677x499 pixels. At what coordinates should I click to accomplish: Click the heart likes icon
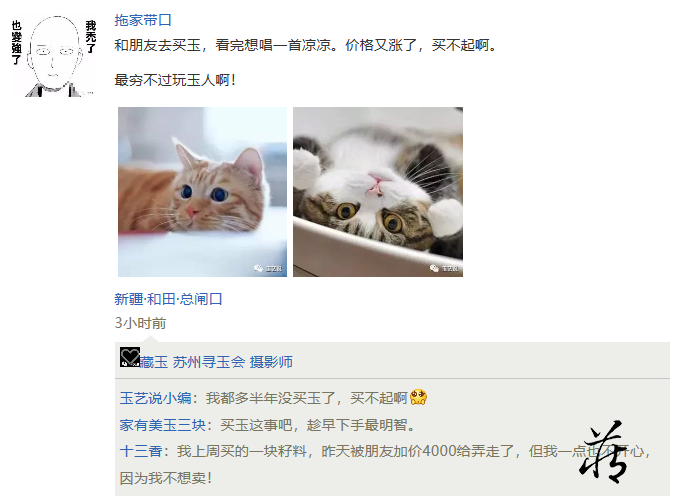pyautogui.click(x=130, y=357)
